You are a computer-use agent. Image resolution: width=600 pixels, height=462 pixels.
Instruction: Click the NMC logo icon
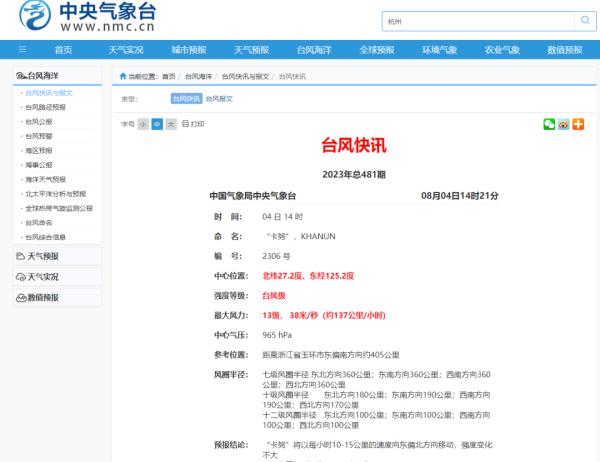coord(35,15)
